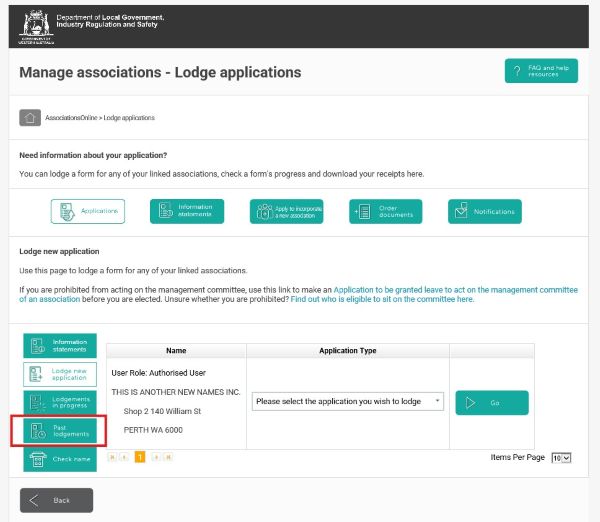
Task: Go to previous page of results
Action: tap(124, 457)
